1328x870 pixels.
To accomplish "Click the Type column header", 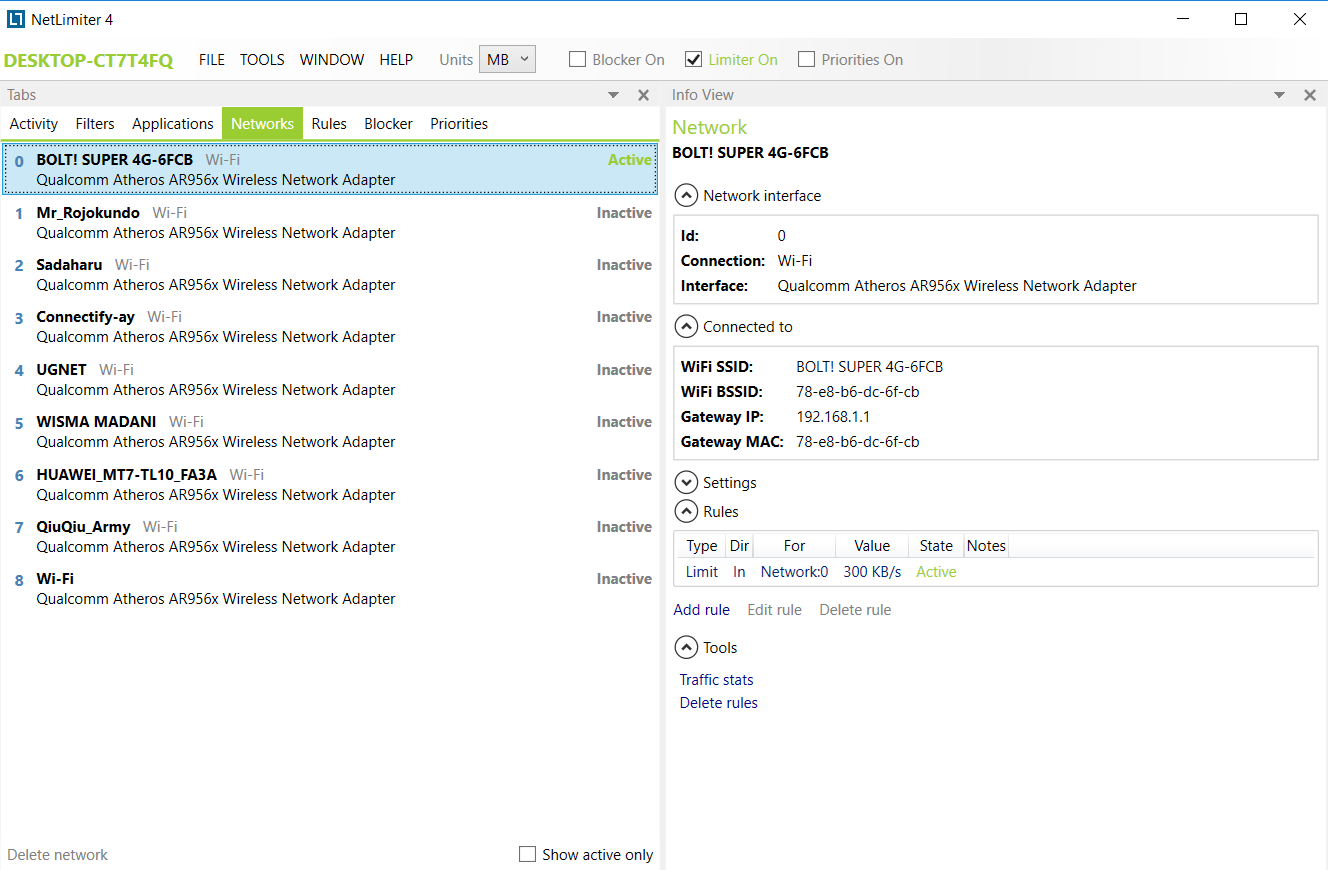I will [x=702, y=546].
